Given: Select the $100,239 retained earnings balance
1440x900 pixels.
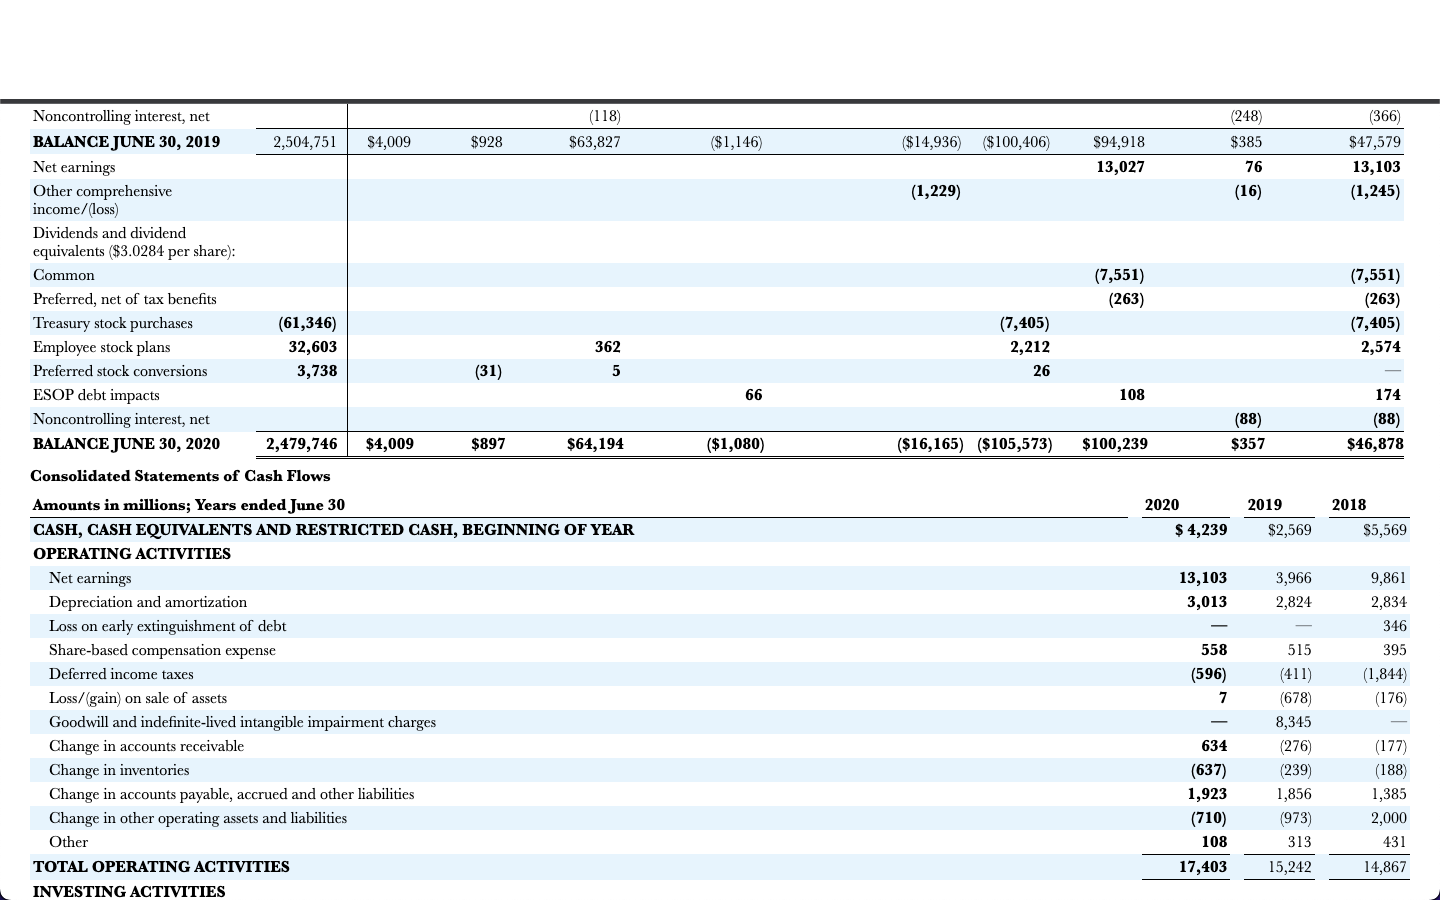Looking at the screenshot, I should (x=1115, y=444).
